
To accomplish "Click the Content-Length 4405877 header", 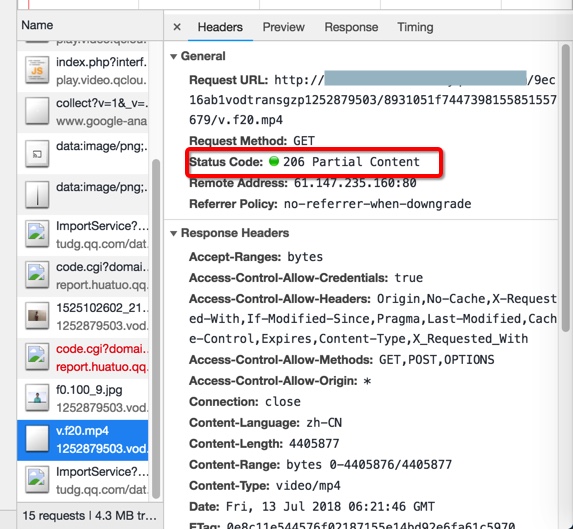I will click(x=264, y=444).
